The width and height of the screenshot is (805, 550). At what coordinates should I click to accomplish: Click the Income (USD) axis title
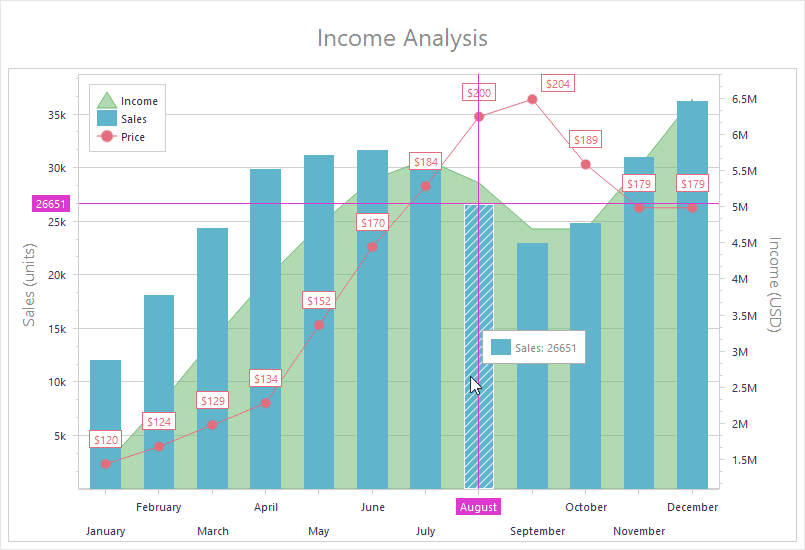pyautogui.click(x=775, y=285)
